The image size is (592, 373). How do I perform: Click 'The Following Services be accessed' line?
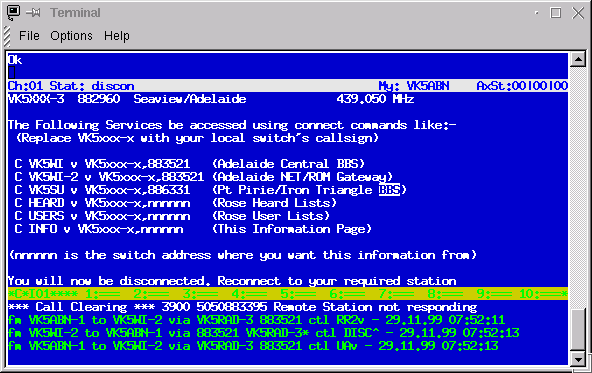click(232, 125)
